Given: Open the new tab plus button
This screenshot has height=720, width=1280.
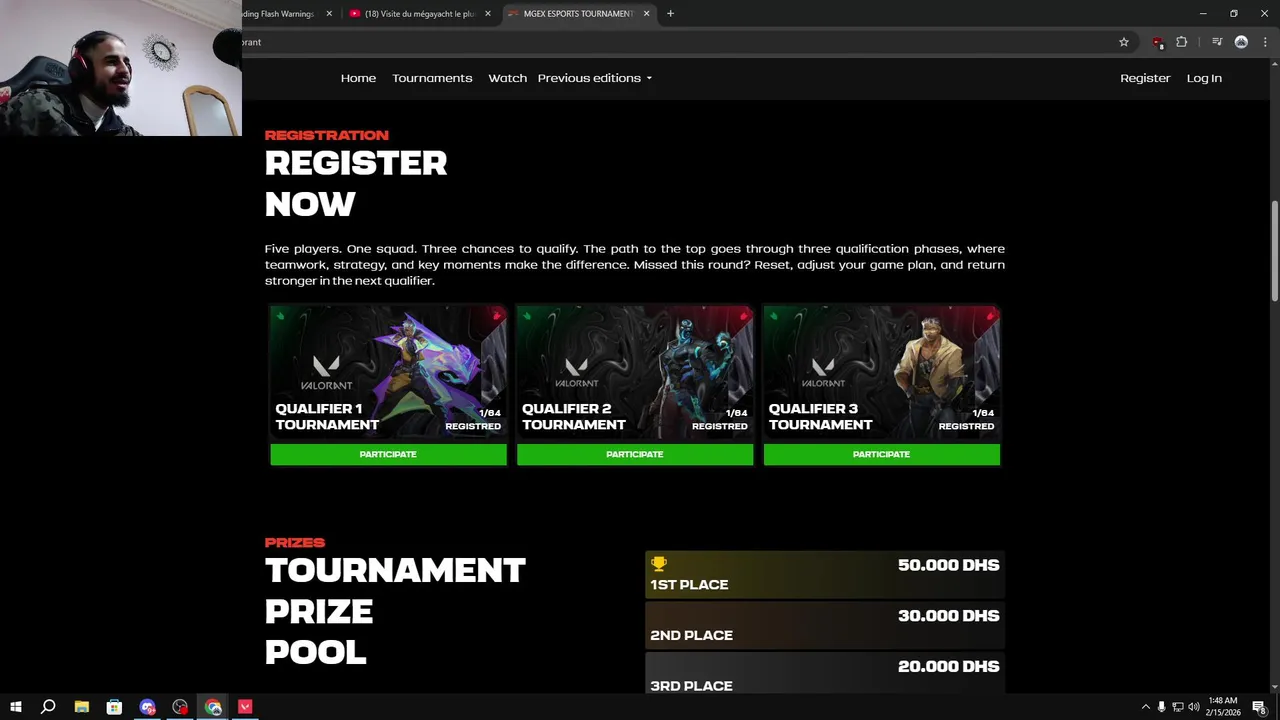Looking at the screenshot, I should coord(670,14).
